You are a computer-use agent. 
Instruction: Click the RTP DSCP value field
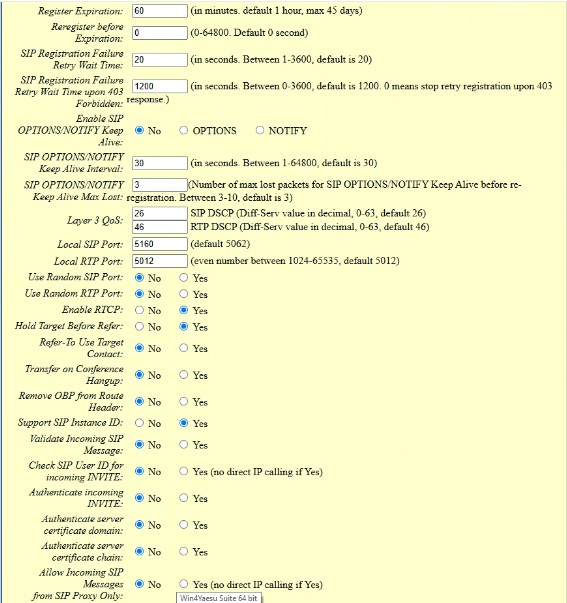(x=160, y=227)
